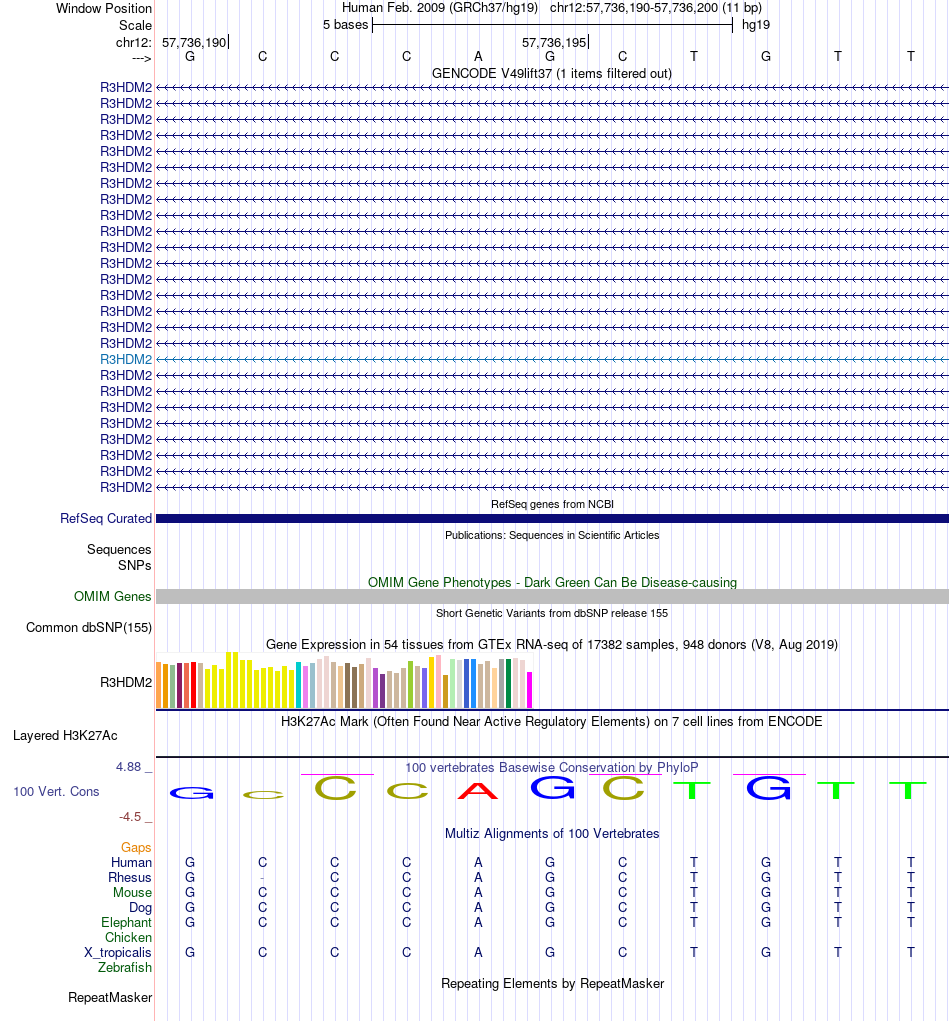This screenshot has height=1021, width=950.
Task: Select the Mouse alignment row label
Action: 132,892
